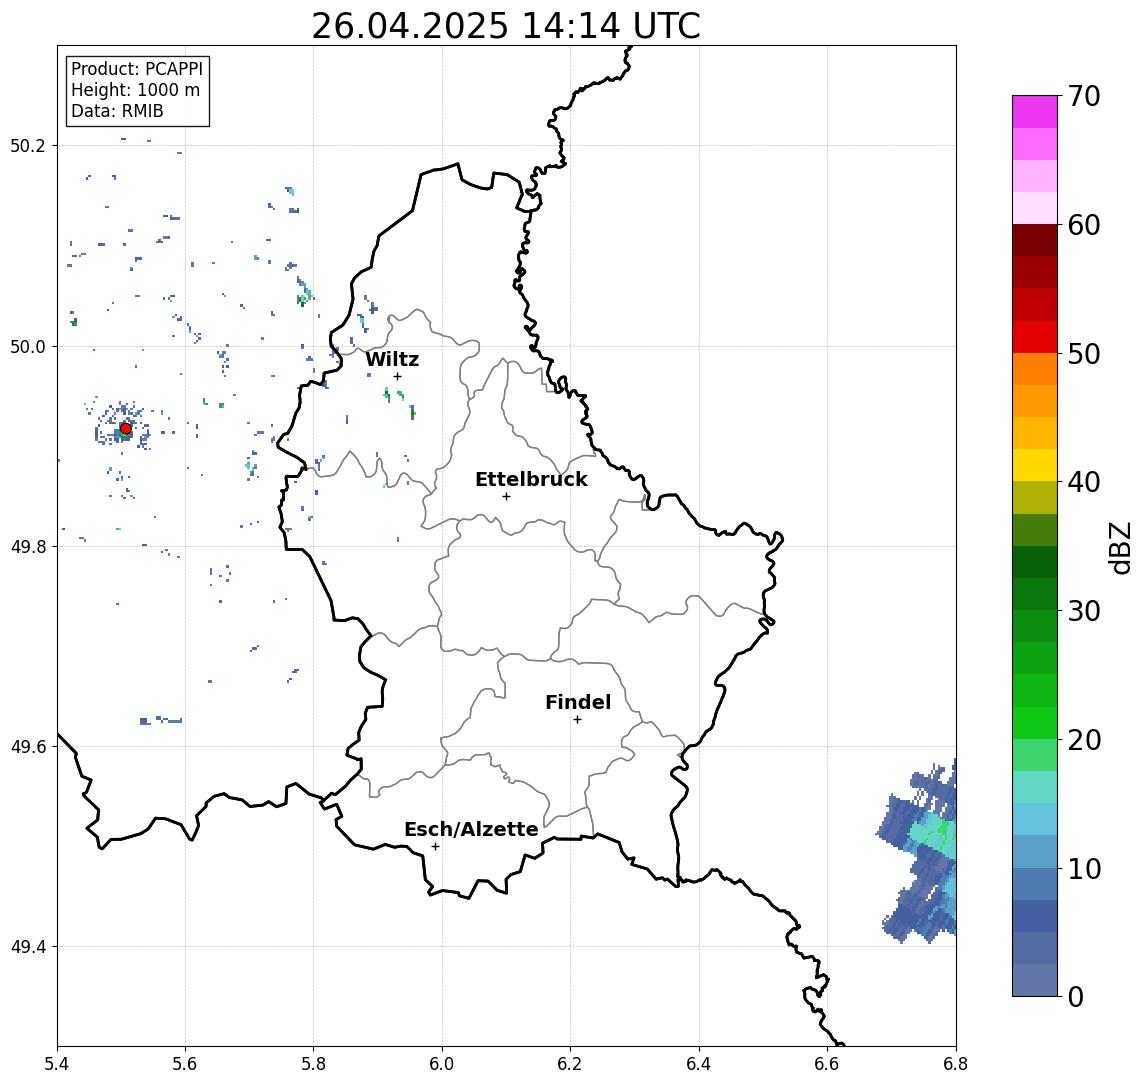Screen dimensions: 1145x1084
Task: Click the 20 tick on the colorbar
Action: click(1084, 739)
